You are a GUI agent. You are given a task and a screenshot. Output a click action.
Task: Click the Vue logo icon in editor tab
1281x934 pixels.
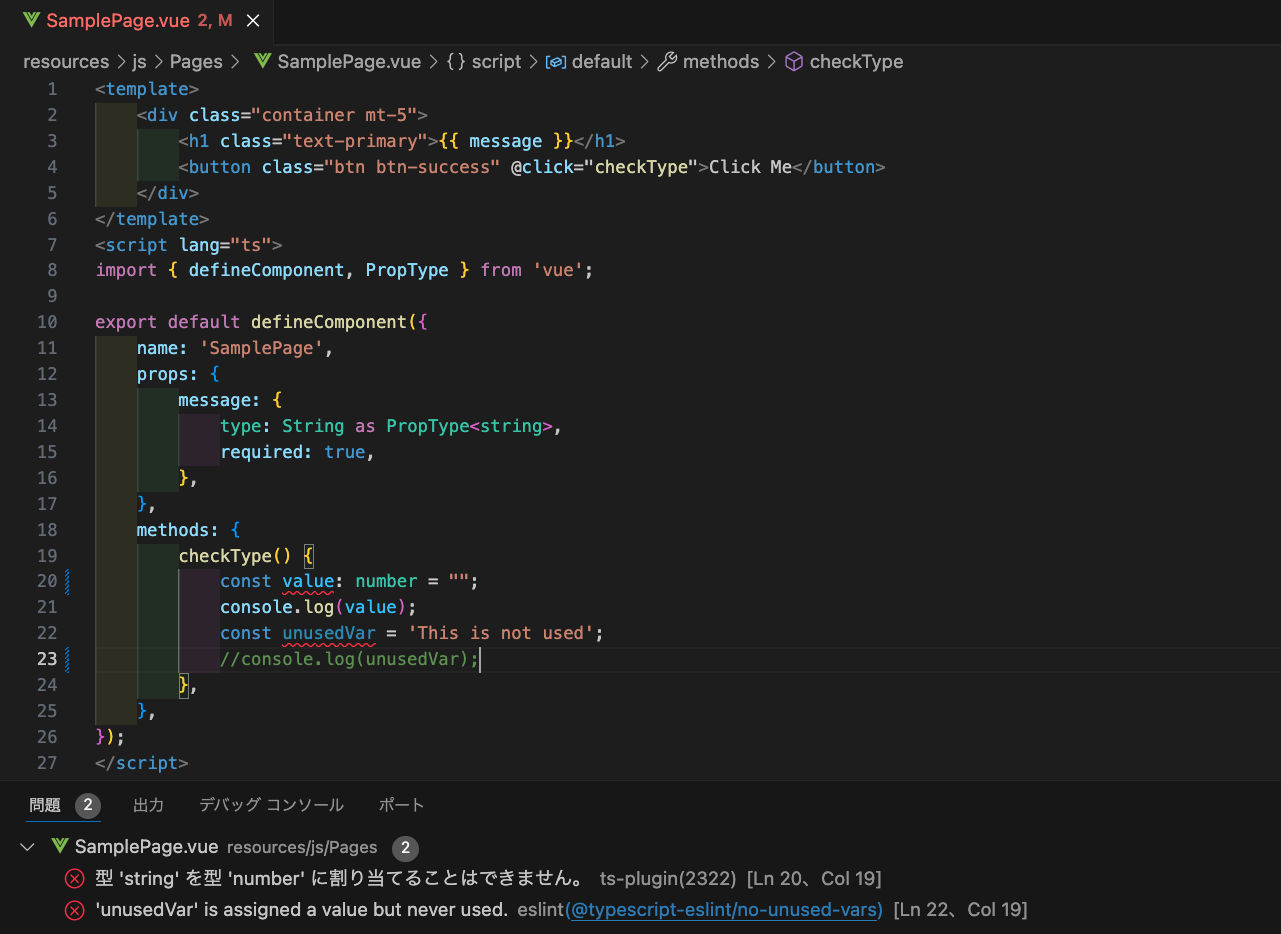click(x=31, y=20)
